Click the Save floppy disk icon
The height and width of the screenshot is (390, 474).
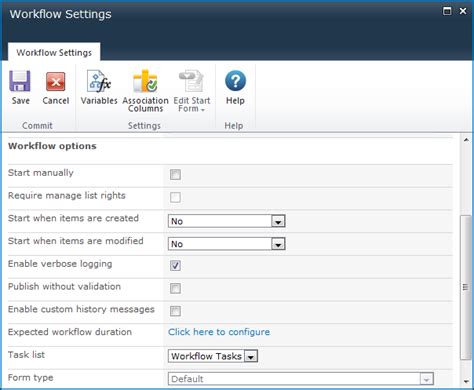point(20,81)
